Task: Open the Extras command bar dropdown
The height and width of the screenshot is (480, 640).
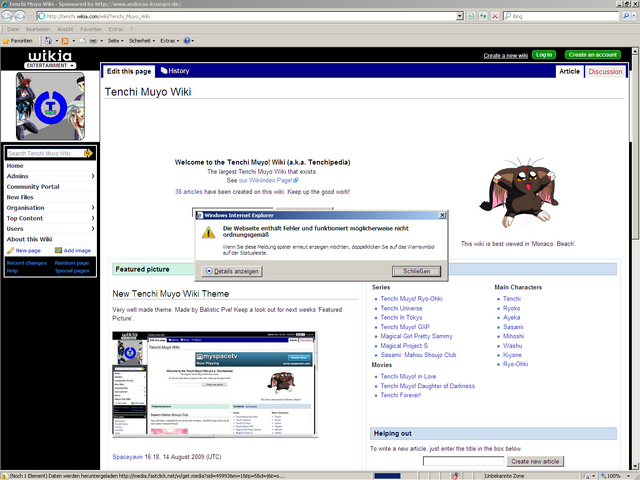Action: tap(170, 41)
